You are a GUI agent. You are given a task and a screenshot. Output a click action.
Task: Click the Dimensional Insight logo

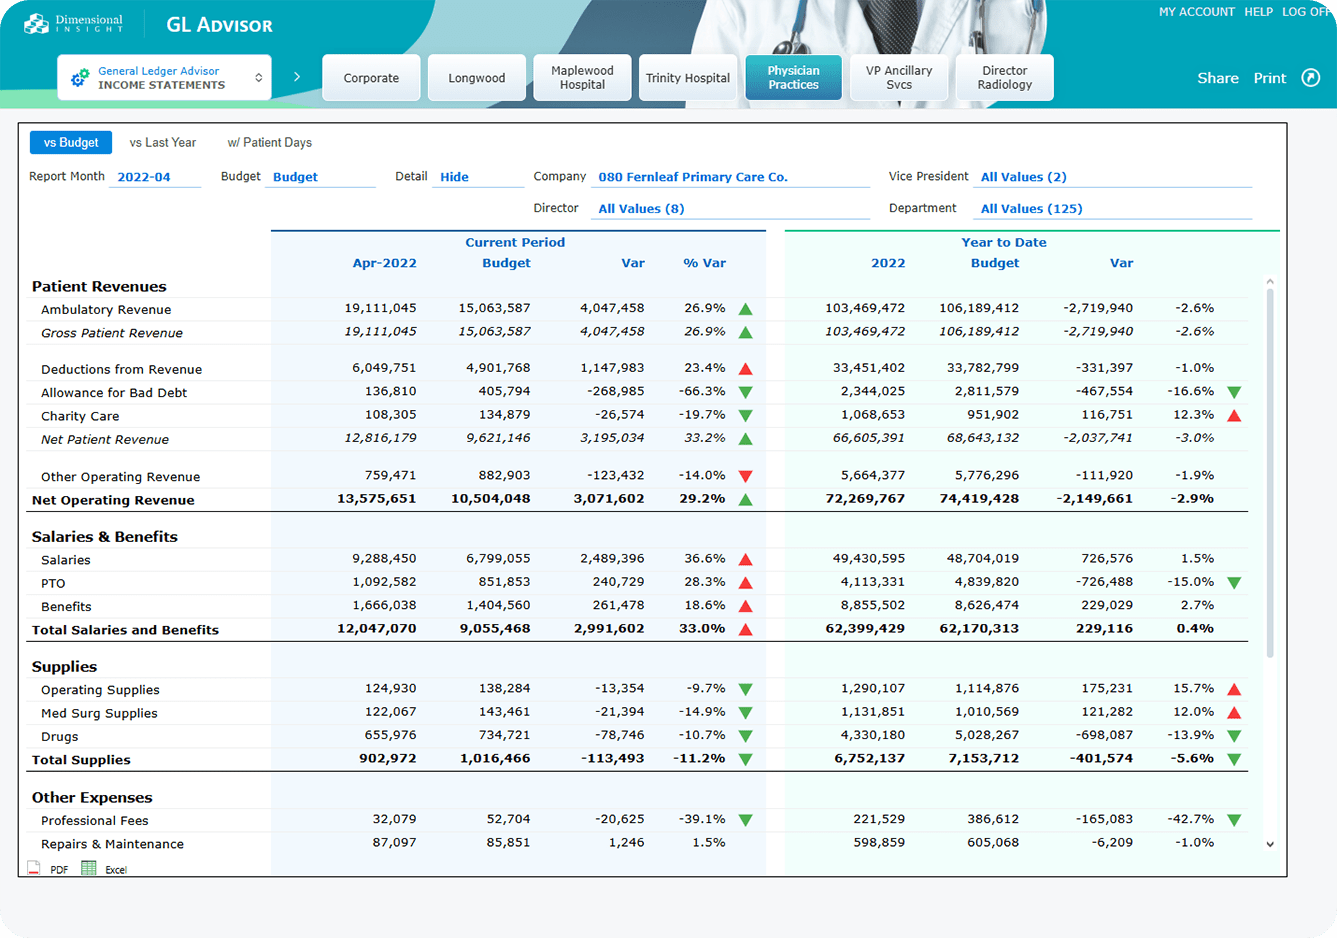point(74,24)
